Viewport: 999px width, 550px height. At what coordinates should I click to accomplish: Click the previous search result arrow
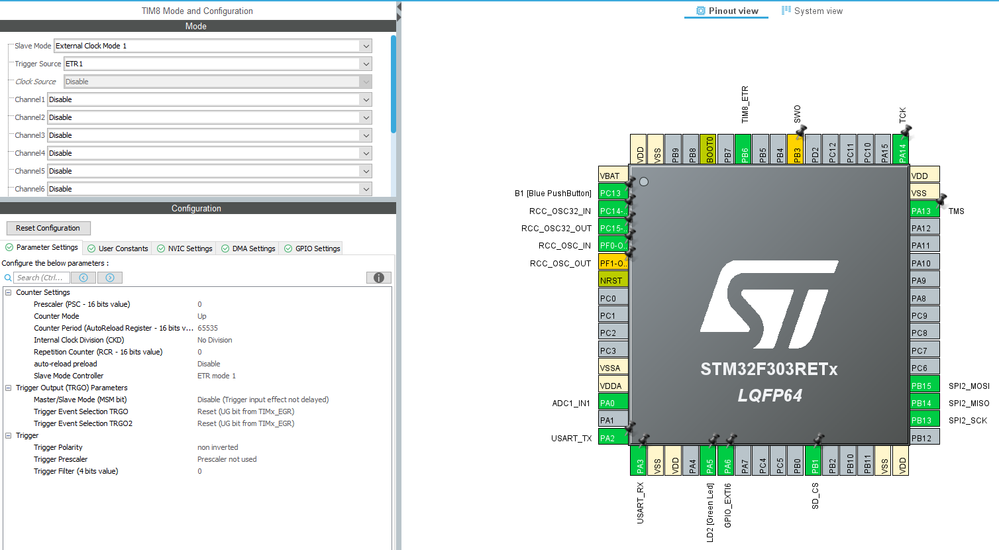click(x=84, y=278)
